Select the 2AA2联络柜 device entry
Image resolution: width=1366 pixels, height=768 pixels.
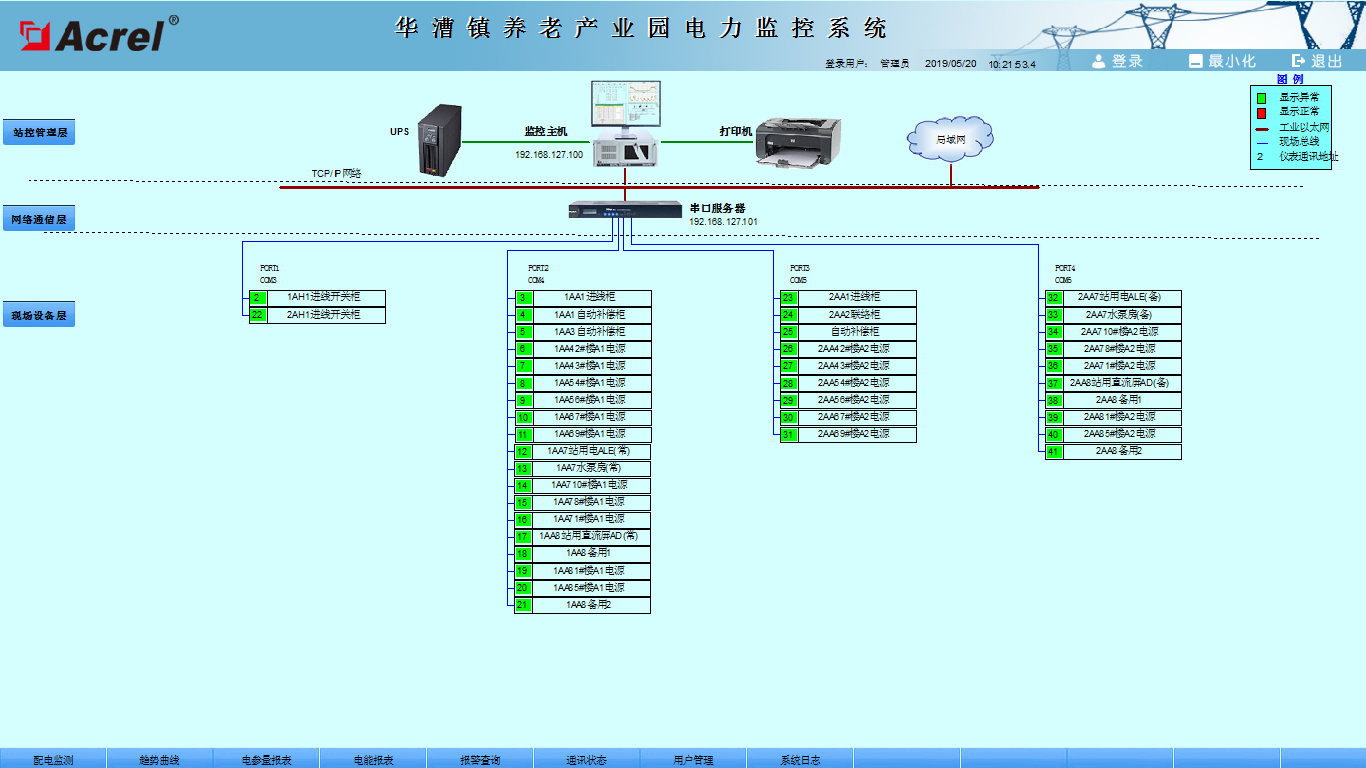point(855,315)
